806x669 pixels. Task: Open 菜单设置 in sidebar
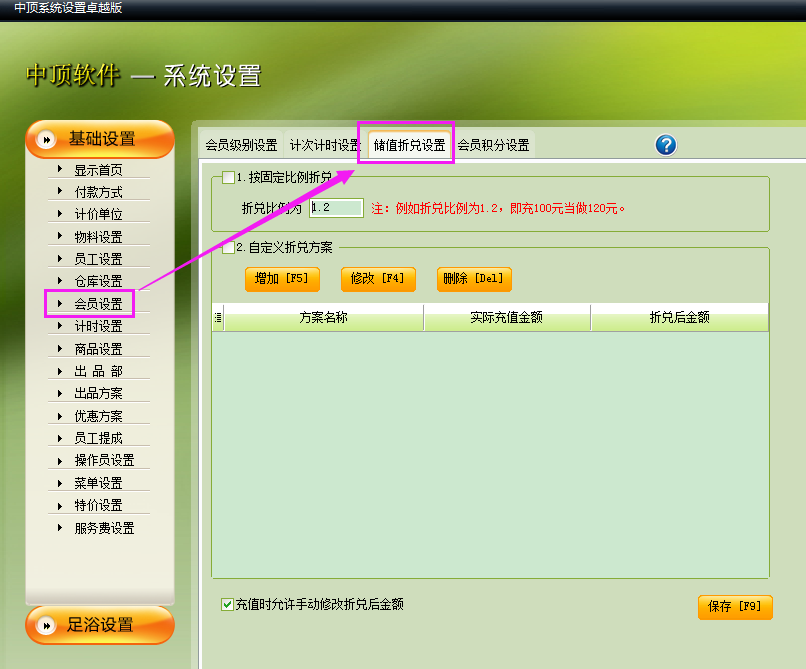click(x=98, y=483)
